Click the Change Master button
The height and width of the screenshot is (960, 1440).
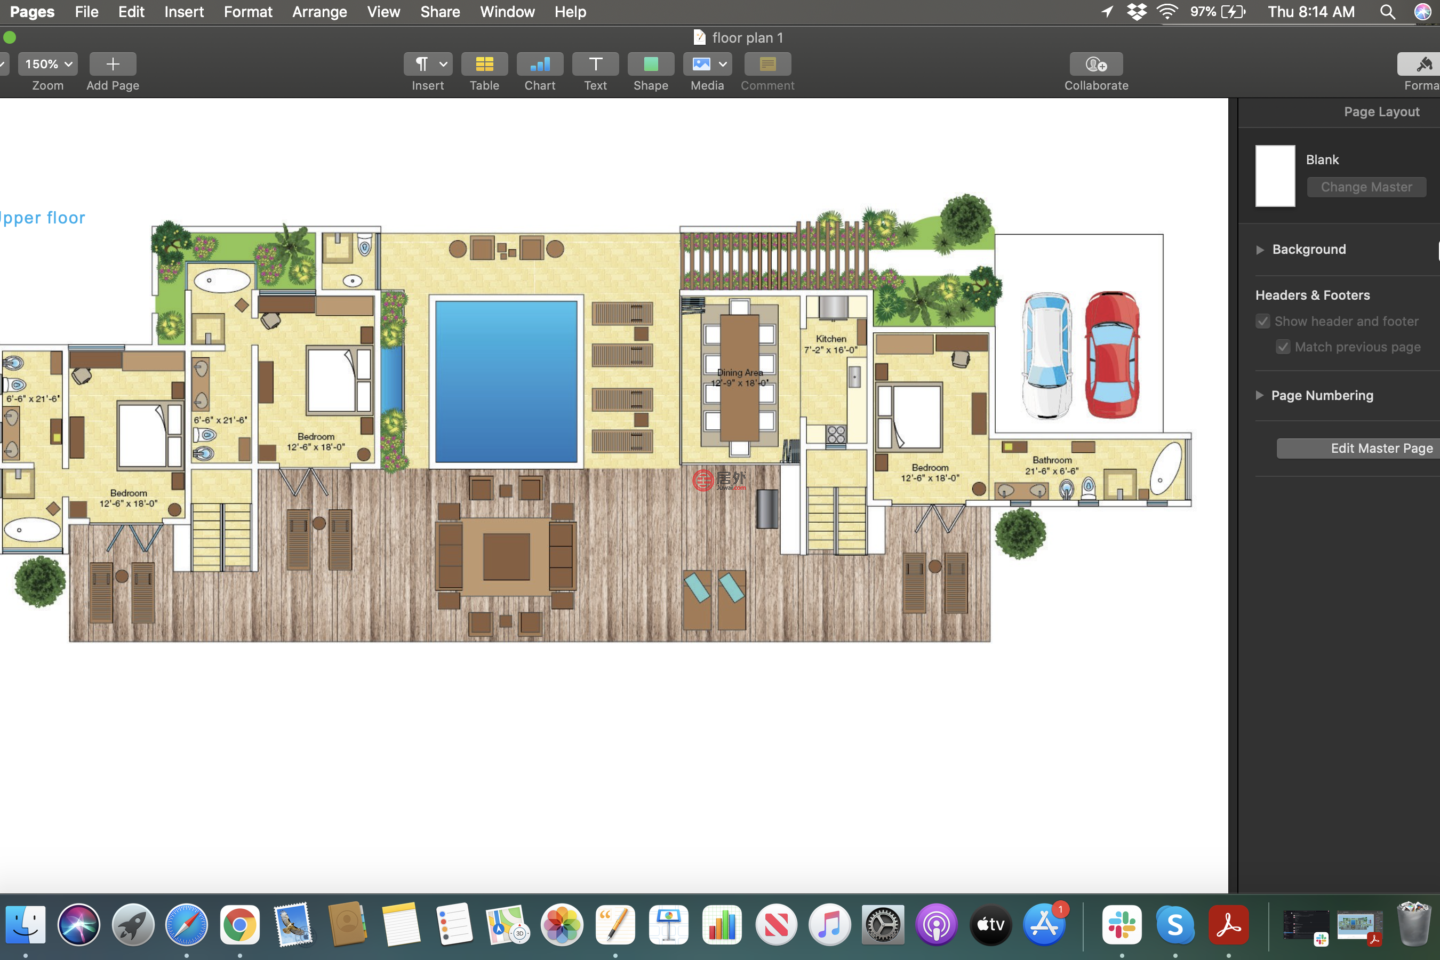[1366, 187]
